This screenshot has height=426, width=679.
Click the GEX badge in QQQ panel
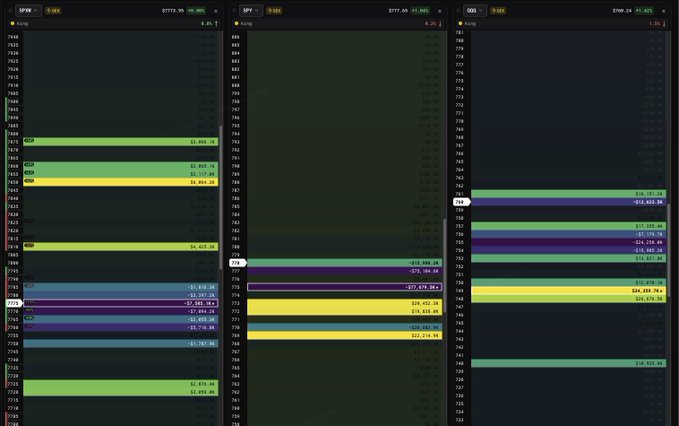[498, 10]
